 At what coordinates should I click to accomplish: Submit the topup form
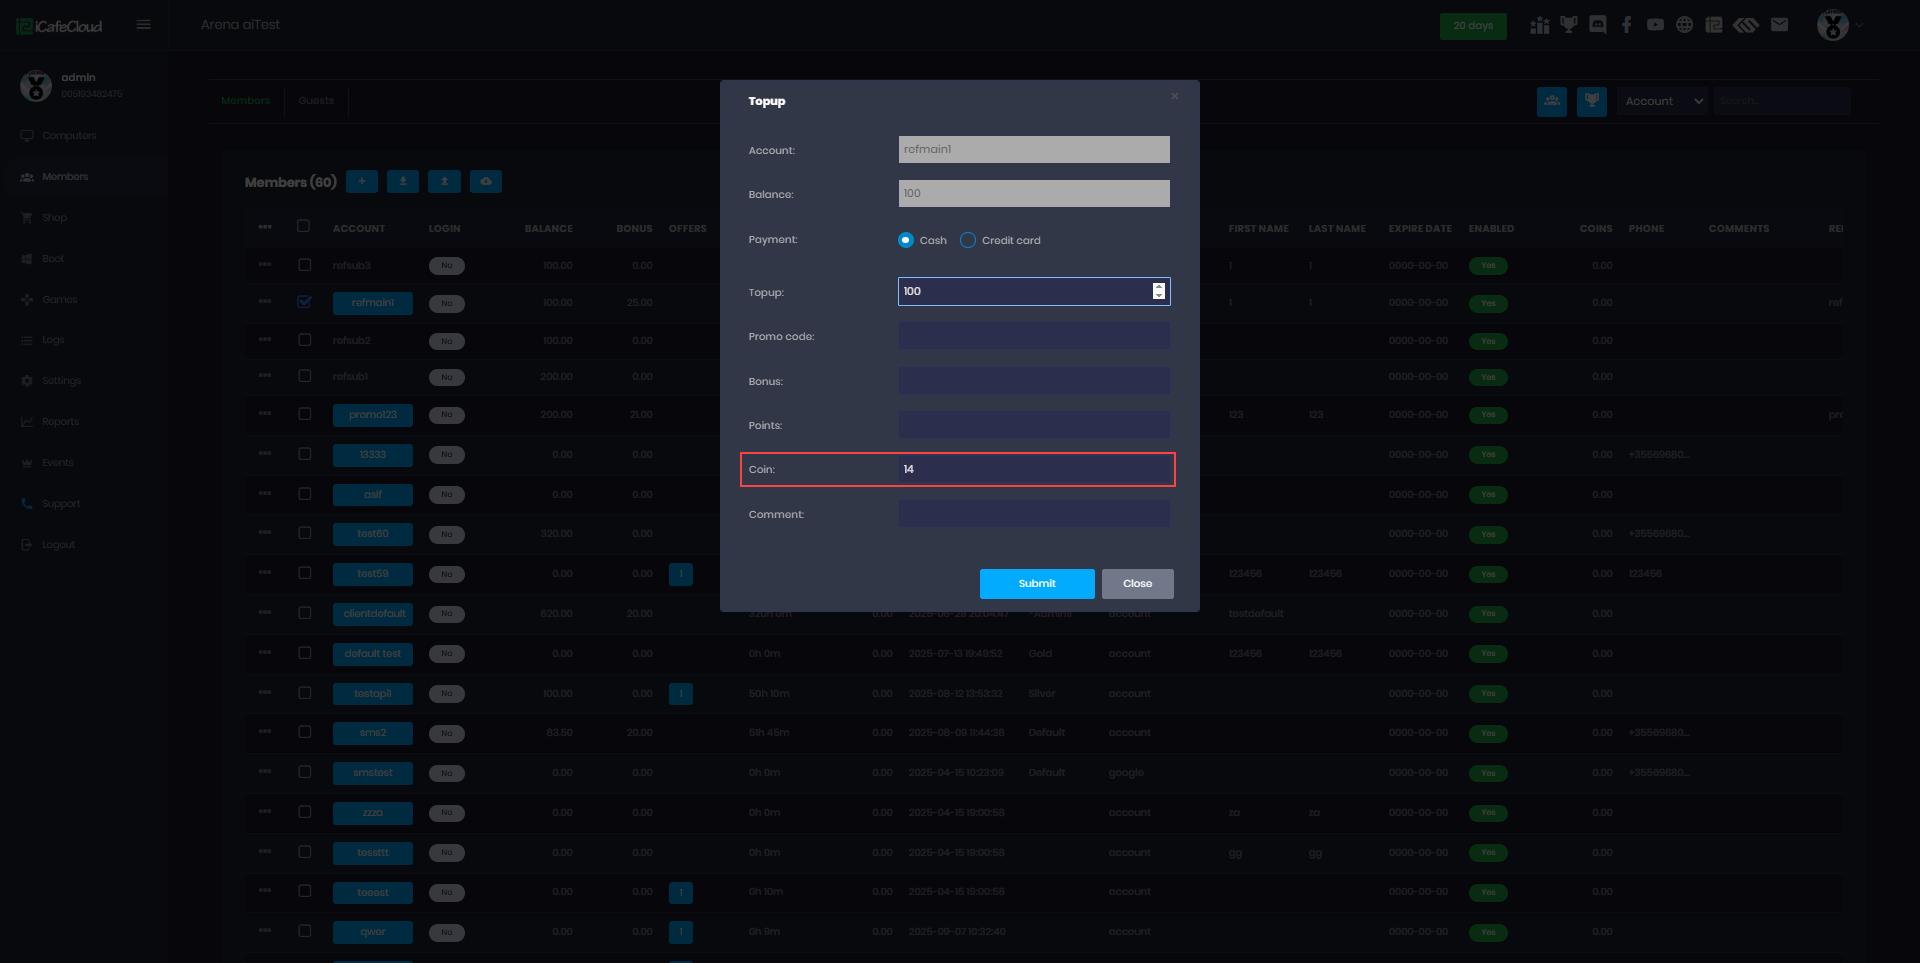1037,584
